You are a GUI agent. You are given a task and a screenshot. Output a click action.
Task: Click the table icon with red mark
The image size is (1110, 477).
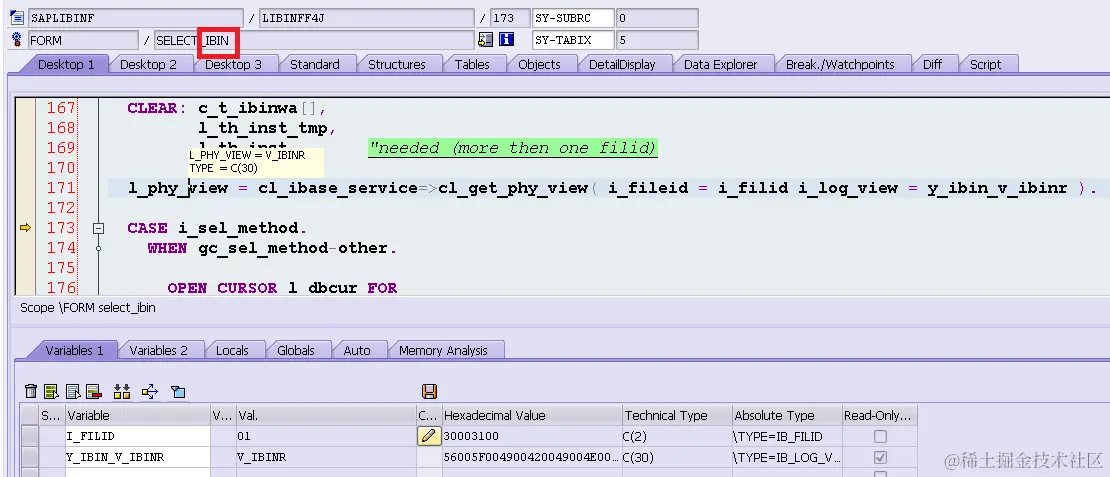[94, 391]
